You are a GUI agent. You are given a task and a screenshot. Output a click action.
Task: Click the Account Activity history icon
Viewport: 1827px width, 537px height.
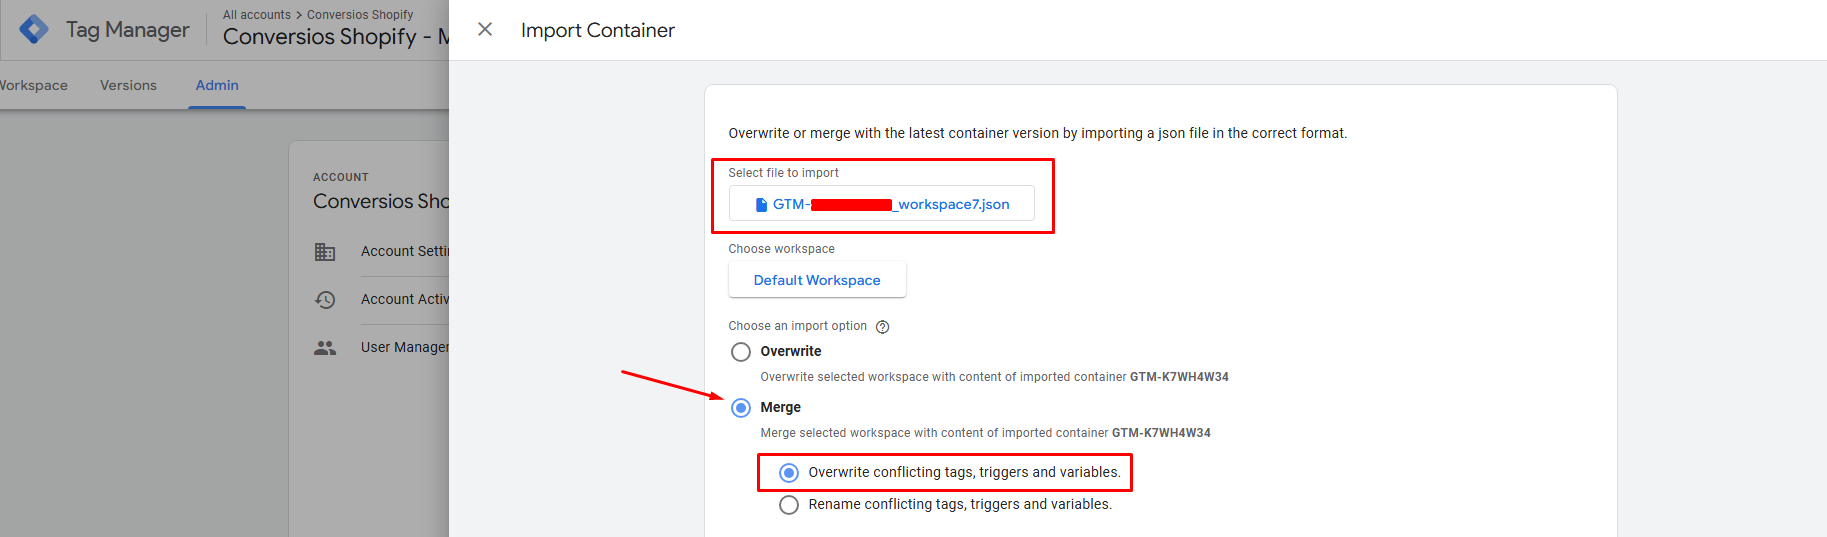[325, 300]
